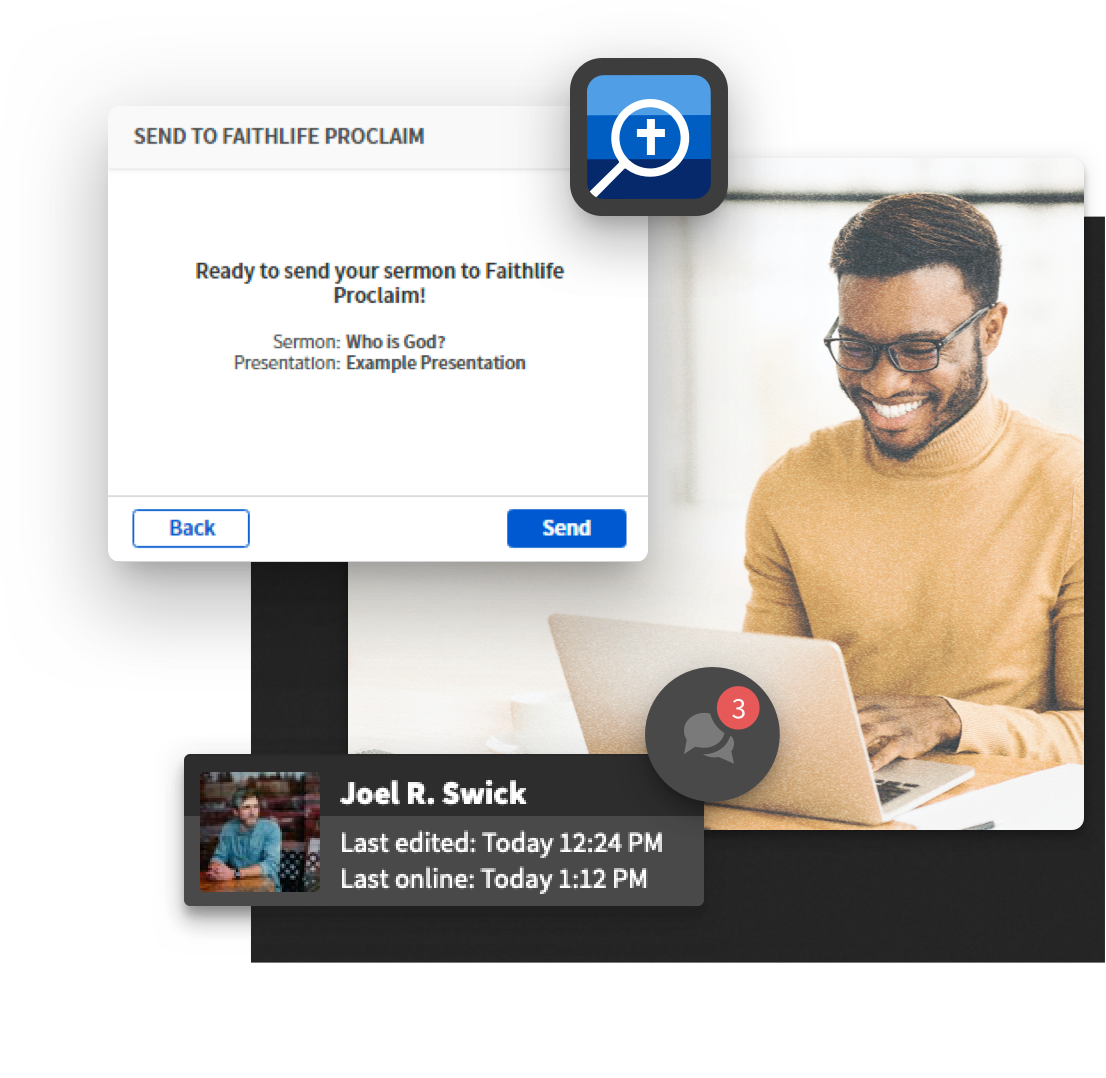This screenshot has height=1078, width=1106.
Task: Click the Last online: Today 1:12 PM text
Action: click(x=494, y=878)
